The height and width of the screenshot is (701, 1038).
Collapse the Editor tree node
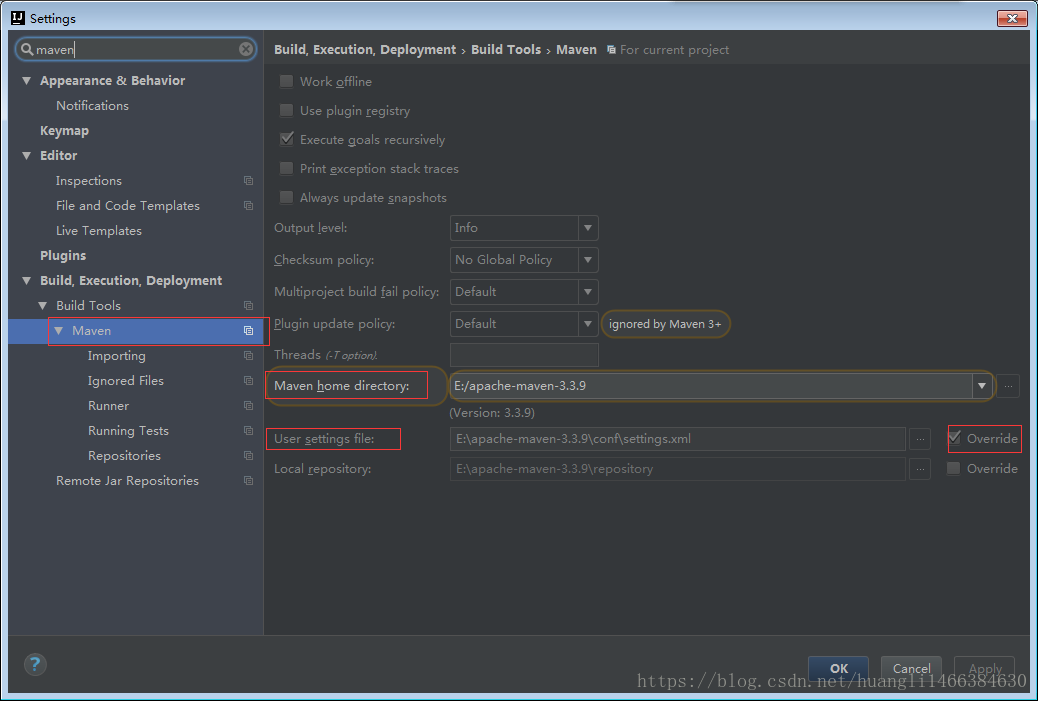pyautogui.click(x=26, y=156)
